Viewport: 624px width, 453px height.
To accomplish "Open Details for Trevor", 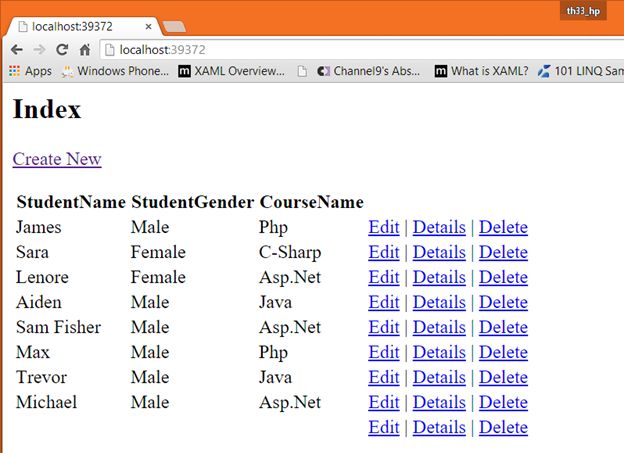I will [439, 378].
